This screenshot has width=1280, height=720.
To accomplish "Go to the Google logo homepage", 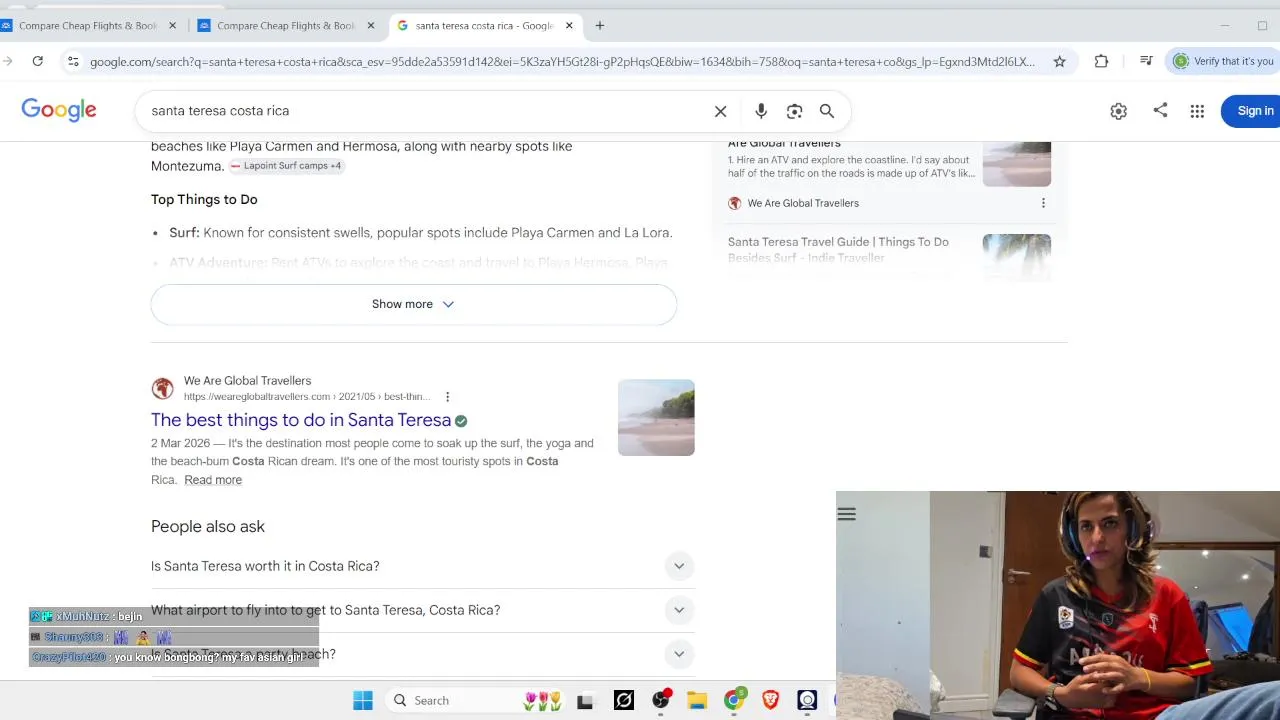I will [59, 110].
